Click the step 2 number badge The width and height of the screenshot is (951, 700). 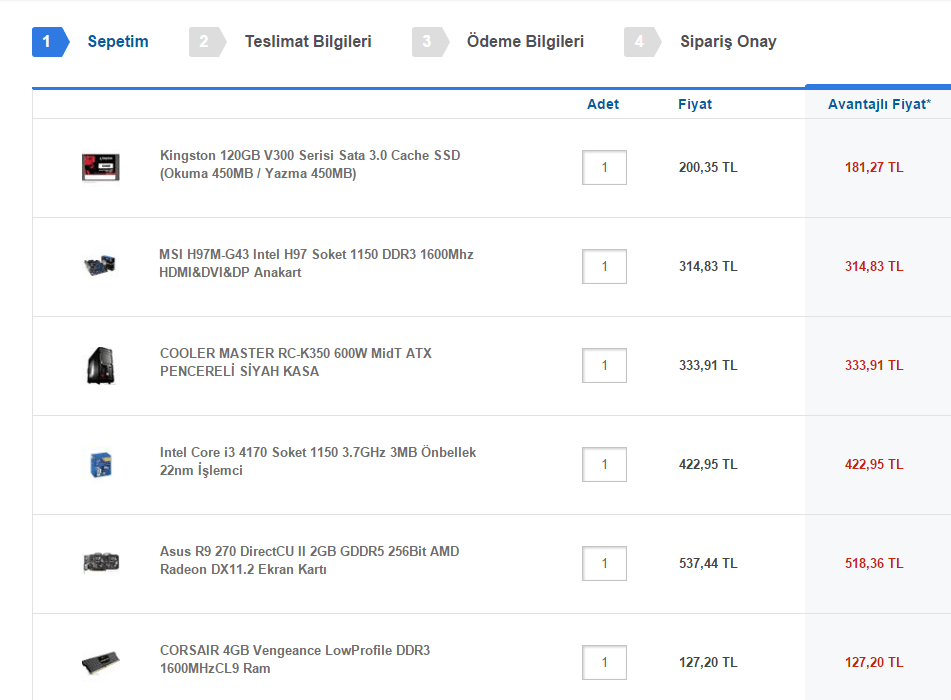click(x=204, y=42)
